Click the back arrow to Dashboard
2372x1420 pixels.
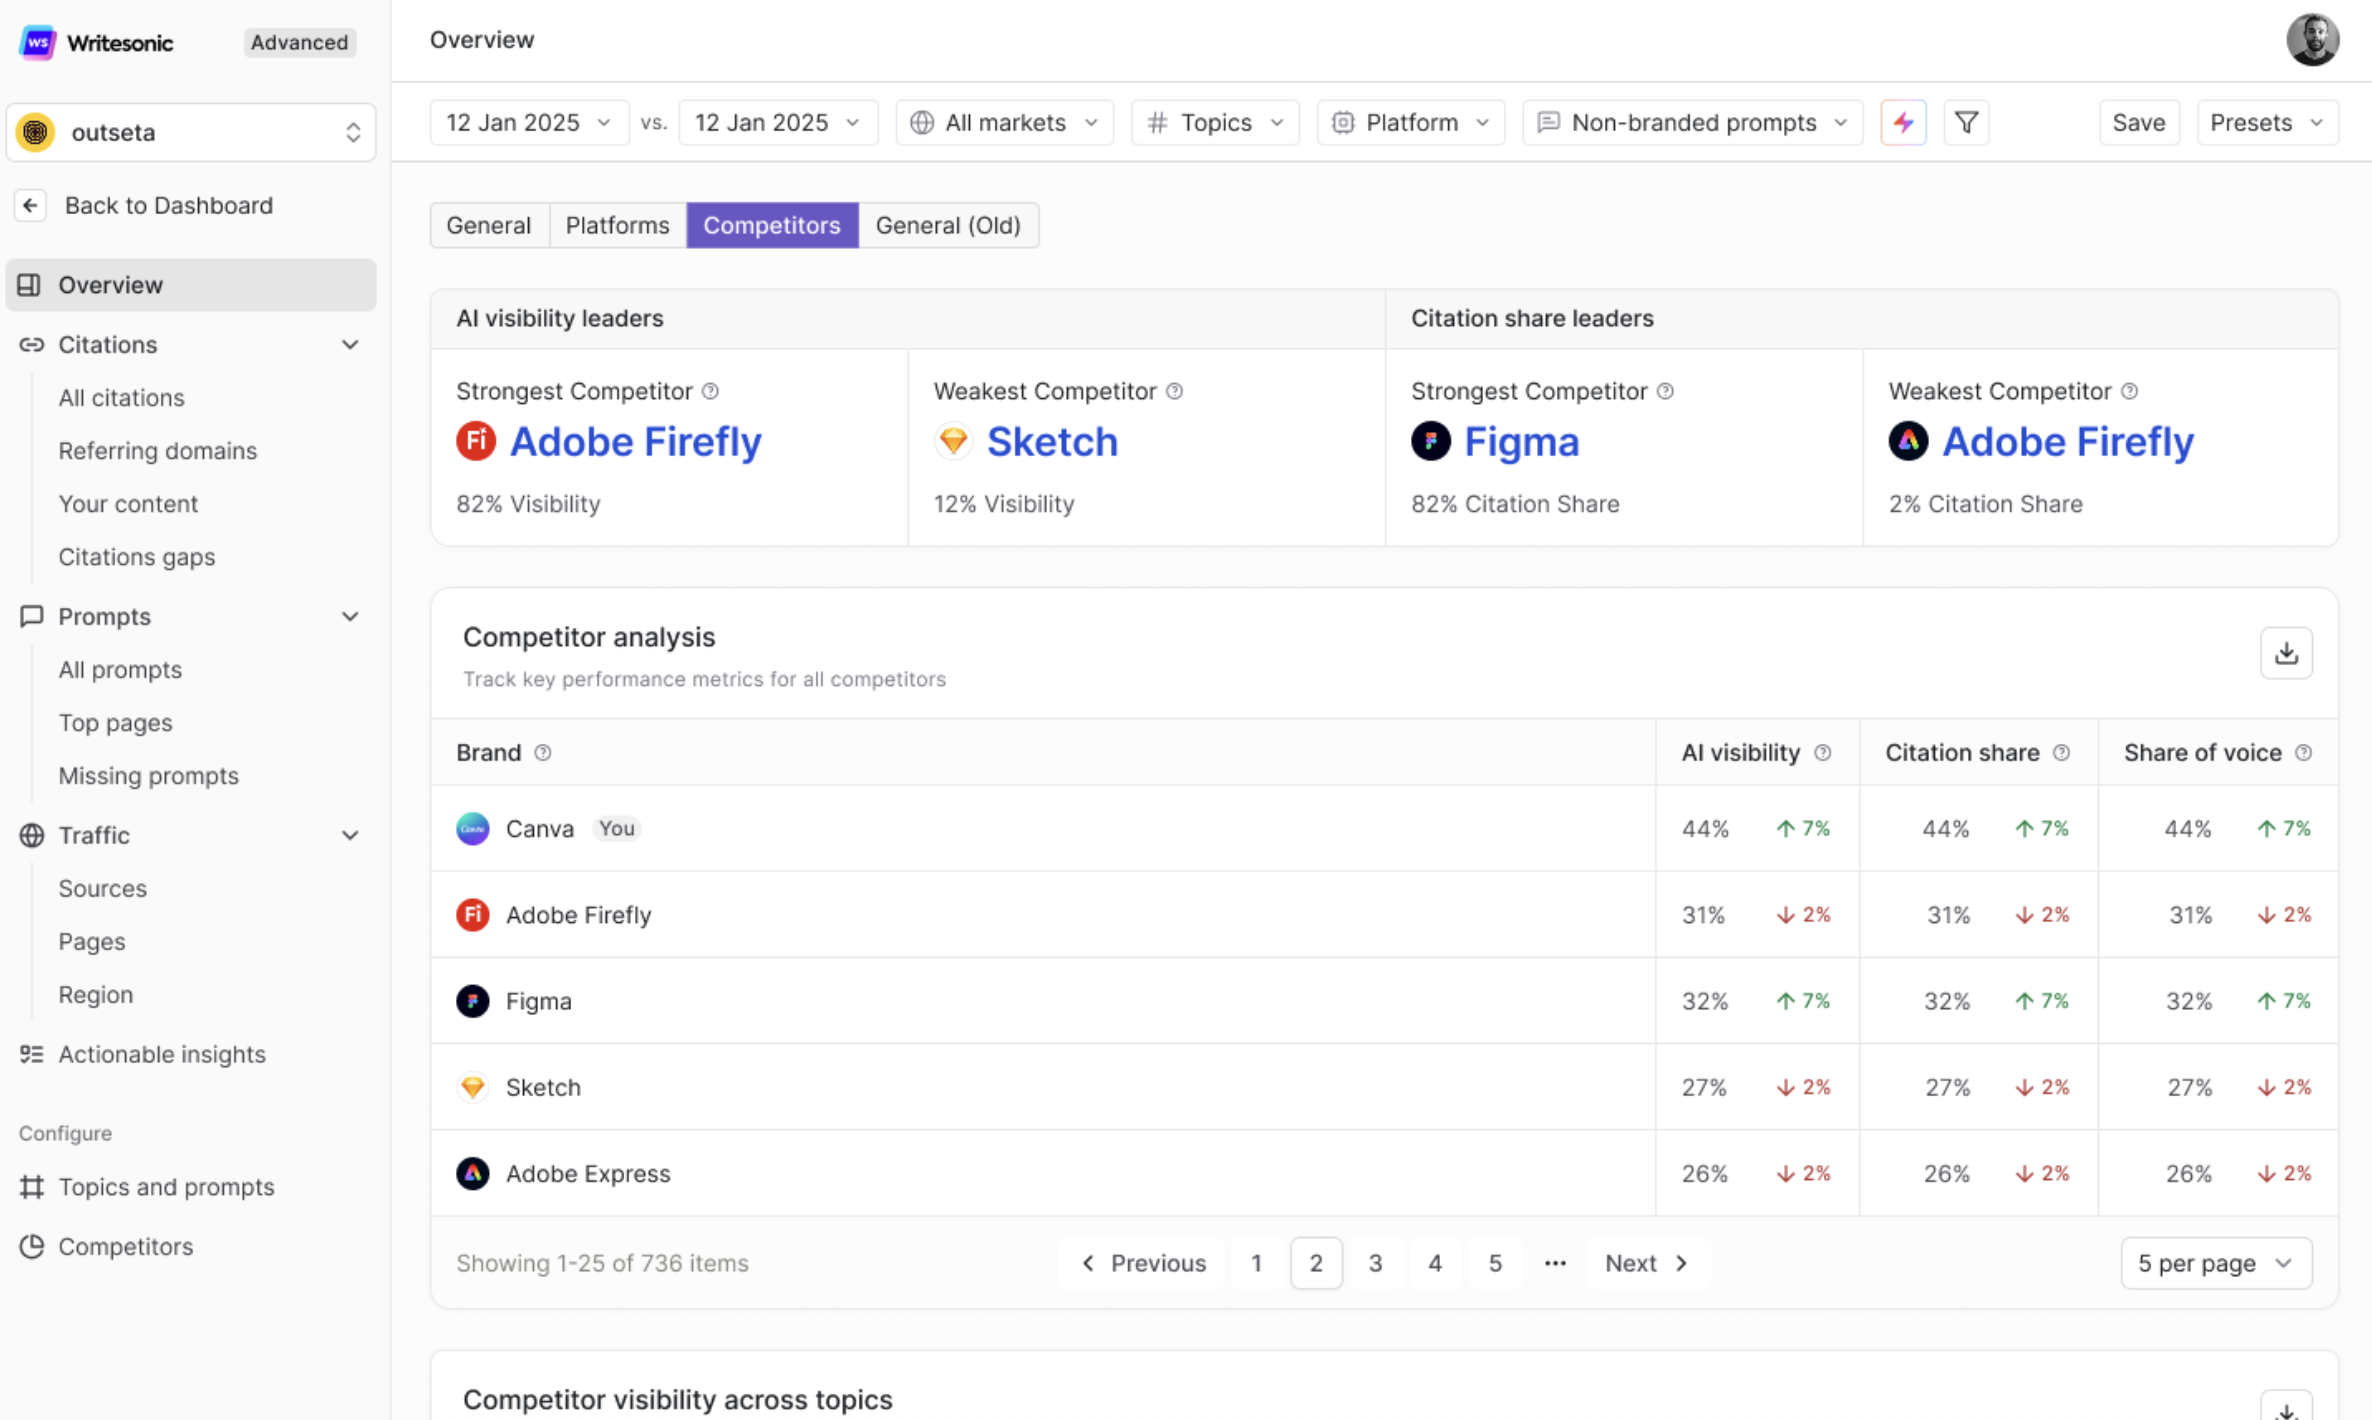31,205
